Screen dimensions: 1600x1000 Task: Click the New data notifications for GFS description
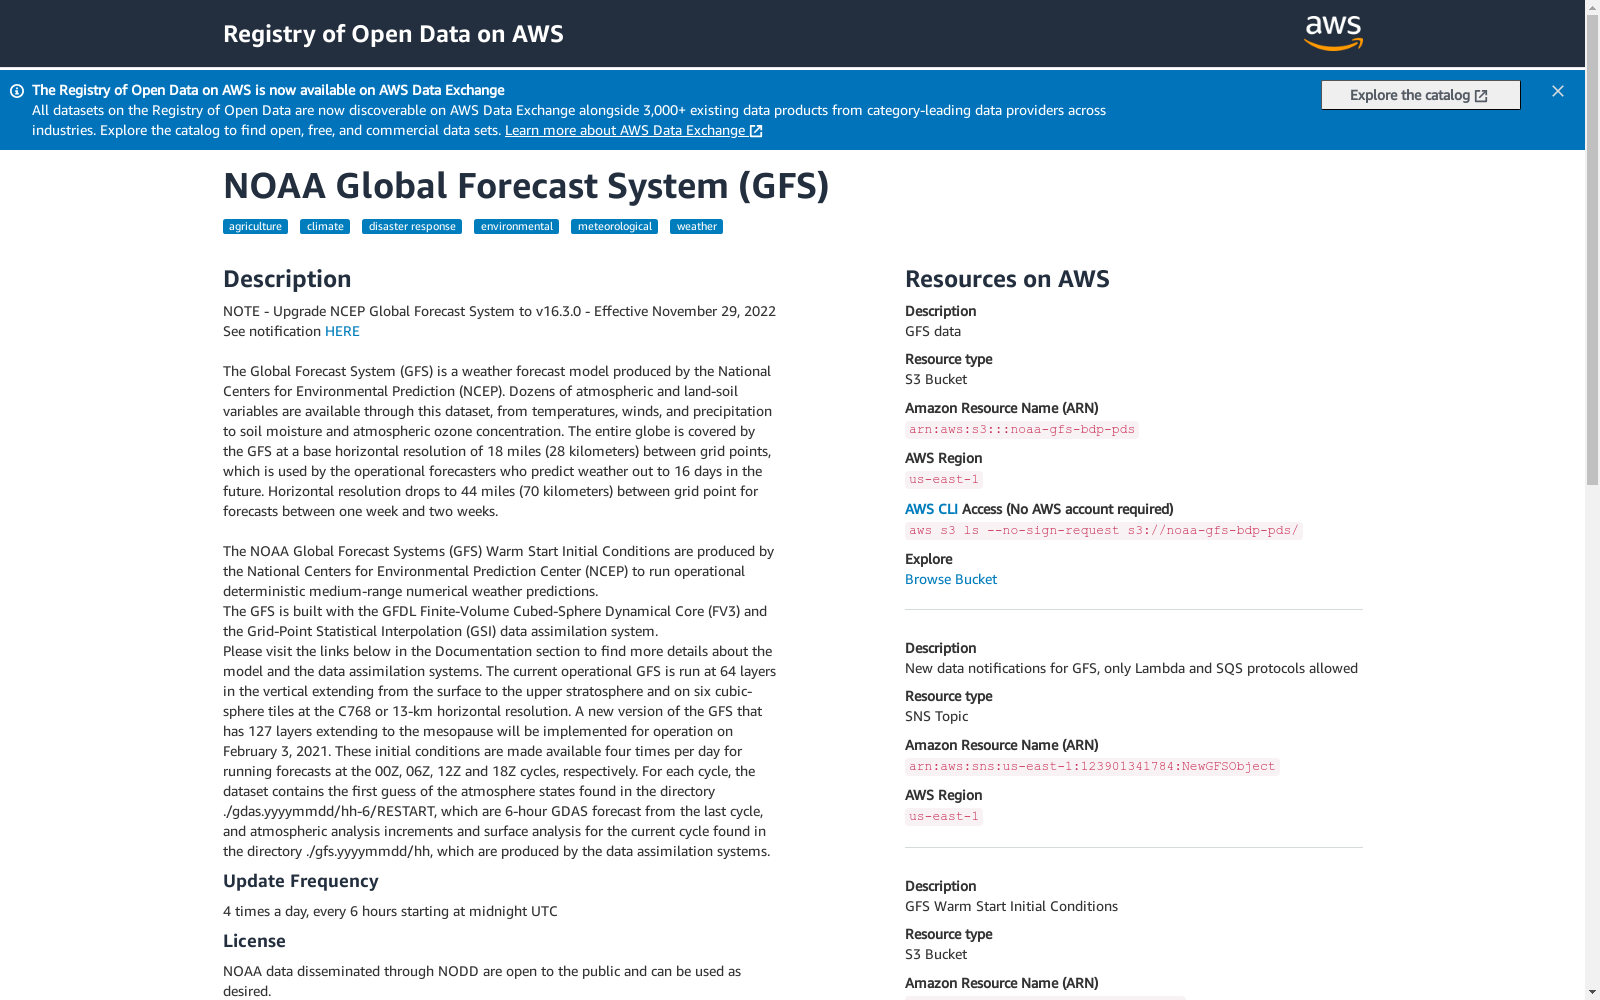click(x=1131, y=668)
